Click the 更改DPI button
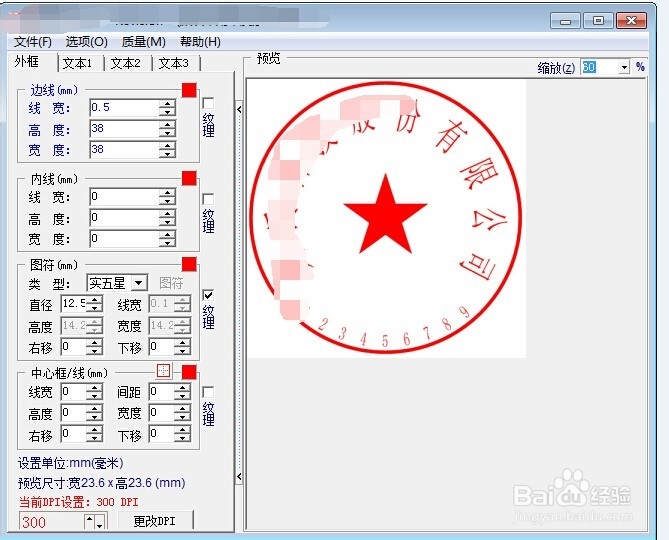 point(154,521)
